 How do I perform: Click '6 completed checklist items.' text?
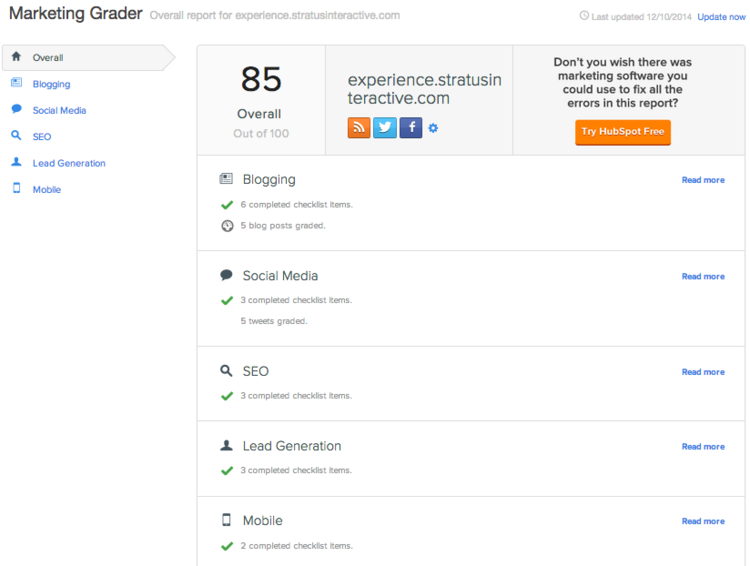[x=297, y=205]
